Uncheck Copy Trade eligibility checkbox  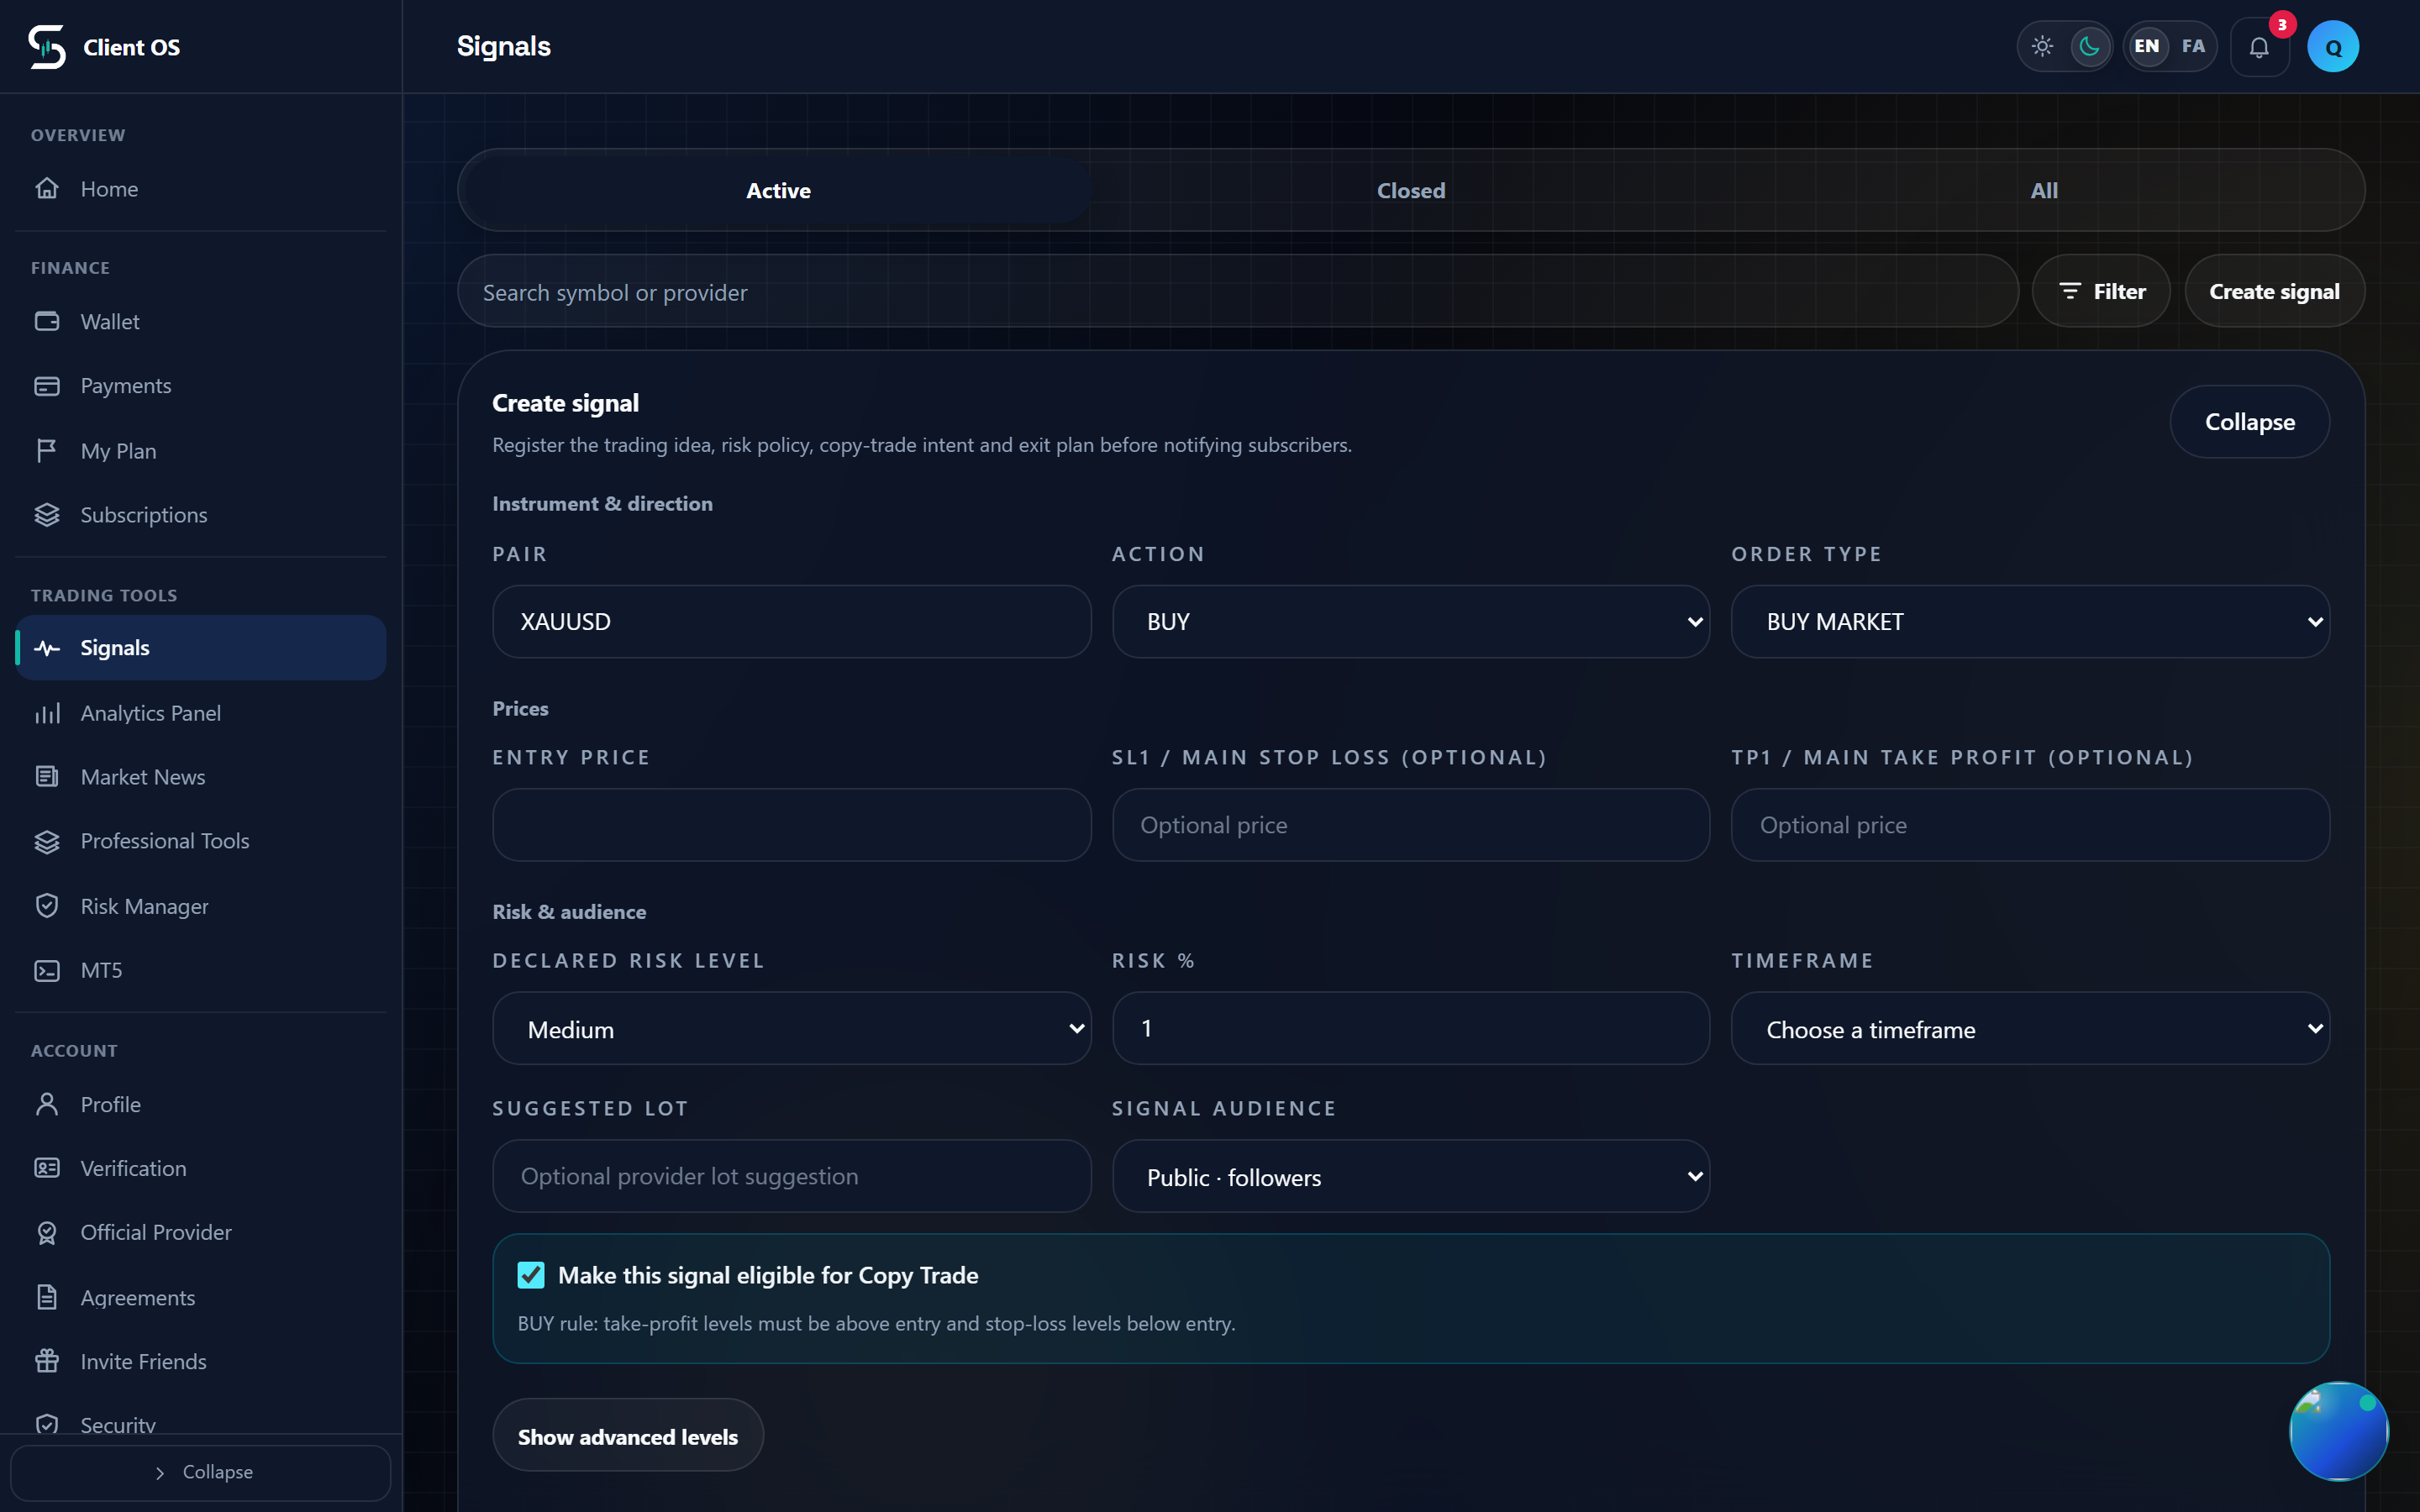click(531, 1275)
